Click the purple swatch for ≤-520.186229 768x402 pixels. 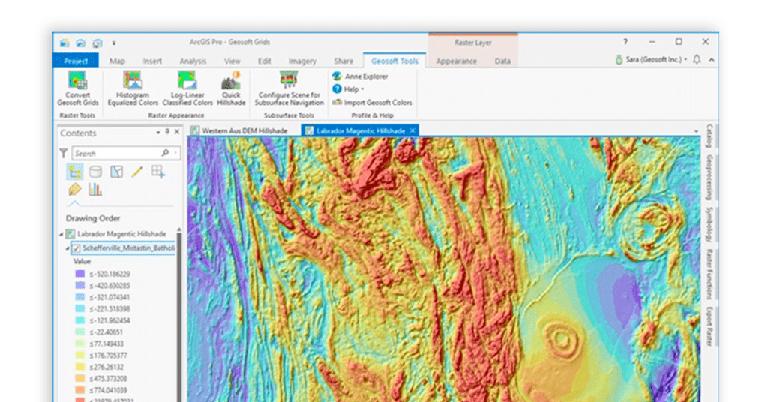(80, 274)
